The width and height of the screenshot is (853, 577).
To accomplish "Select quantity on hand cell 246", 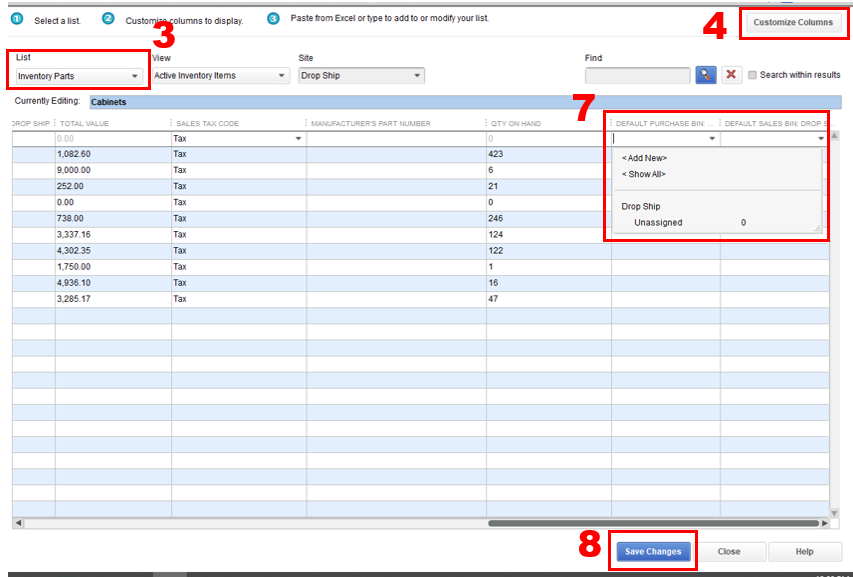I will coord(549,219).
